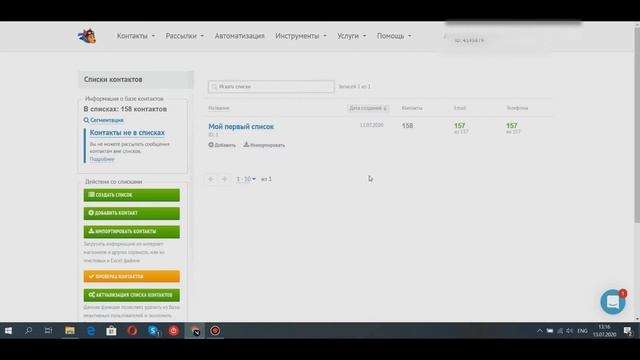This screenshot has height=360, width=640.
Task: Open Skype from taskbar
Action: pyautogui.click(x=153, y=331)
